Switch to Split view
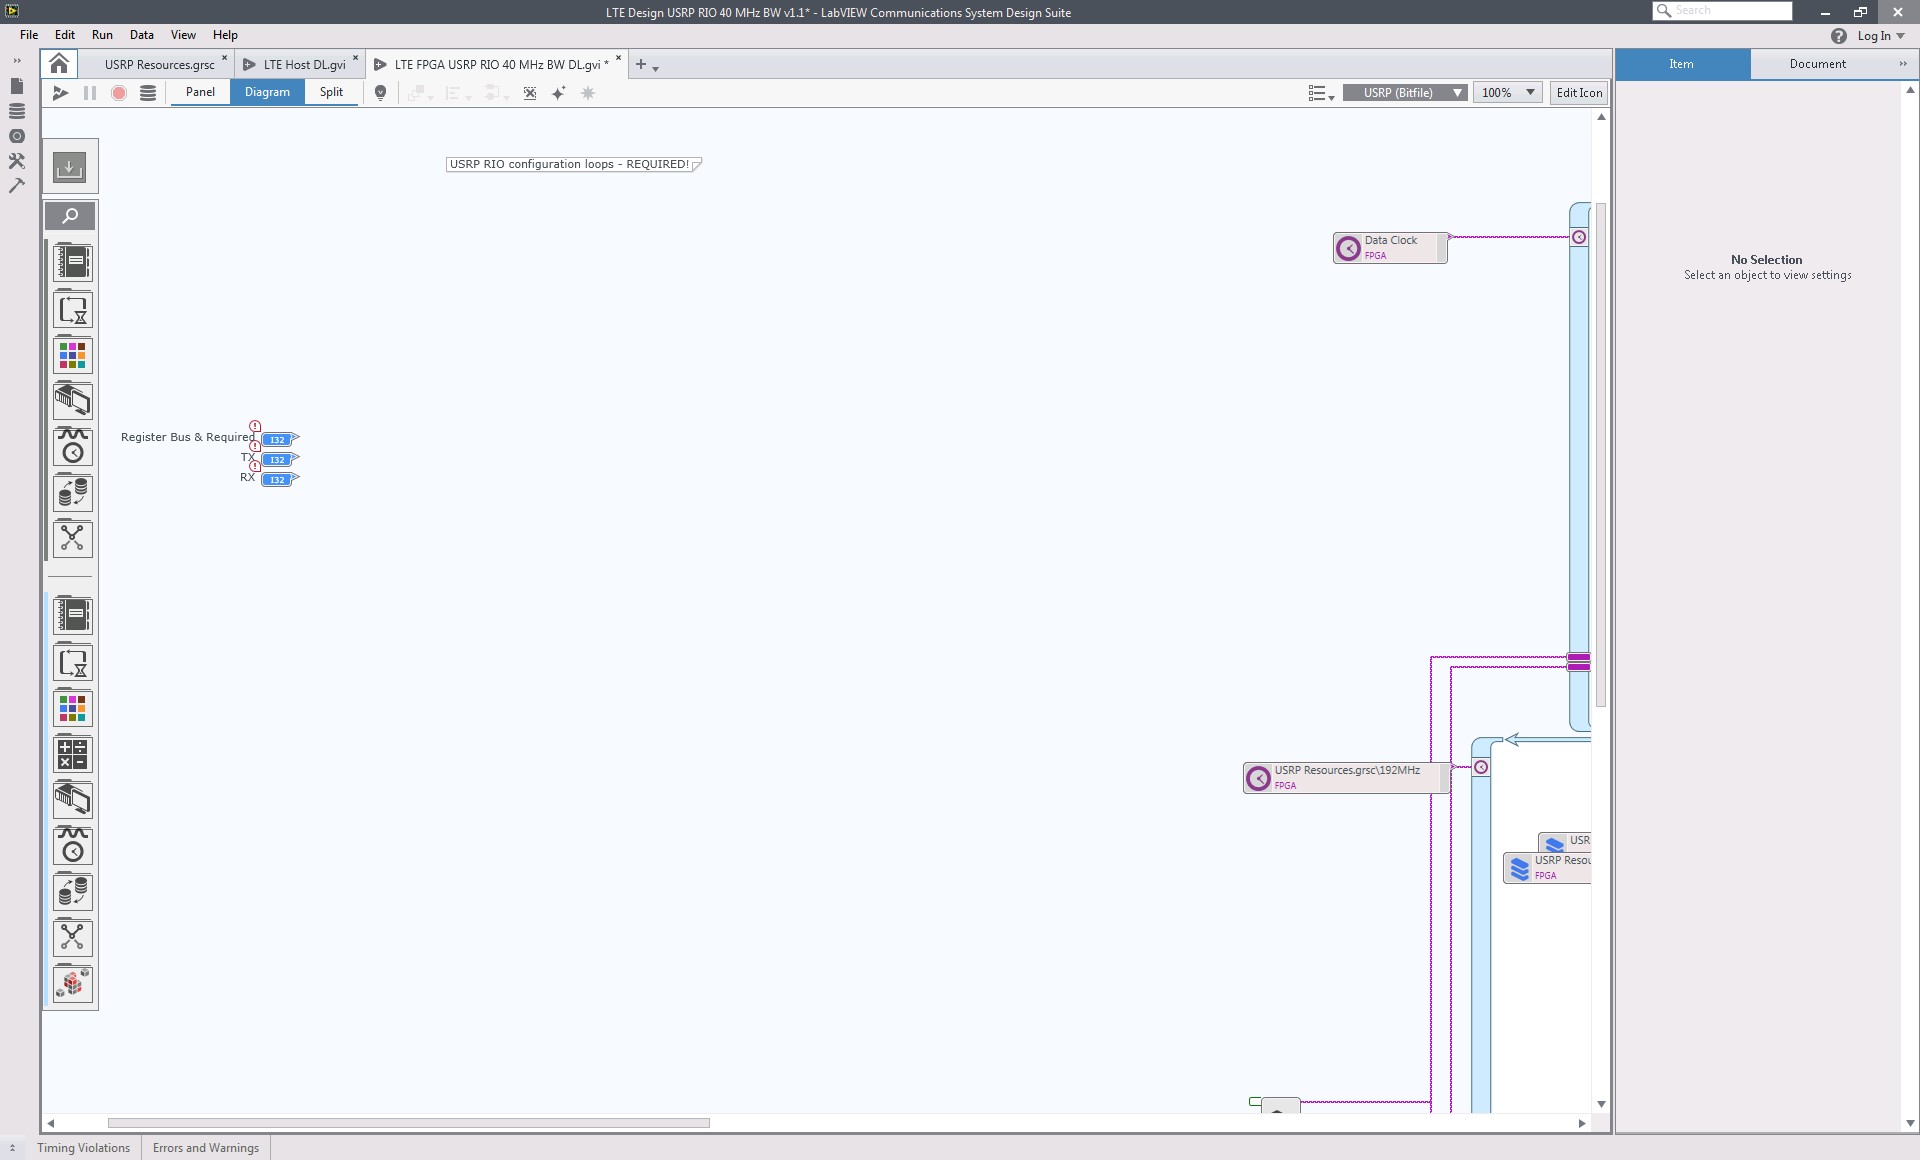 click(331, 92)
